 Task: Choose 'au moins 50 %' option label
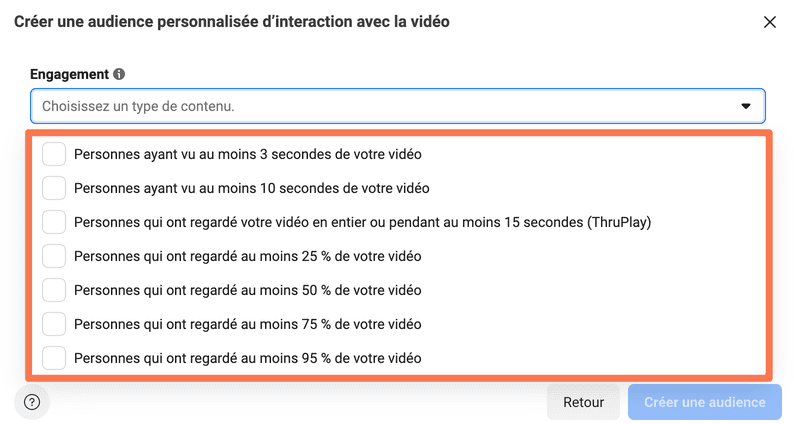pyautogui.click(x=248, y=290)
